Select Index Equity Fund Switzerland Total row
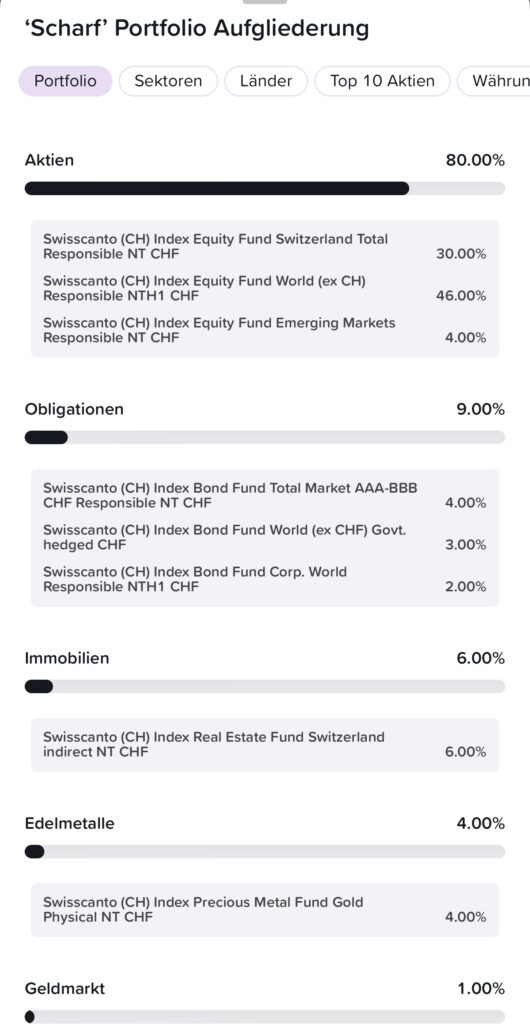Viewport: 530px width, 1024px height. click(x=264, y=247)
